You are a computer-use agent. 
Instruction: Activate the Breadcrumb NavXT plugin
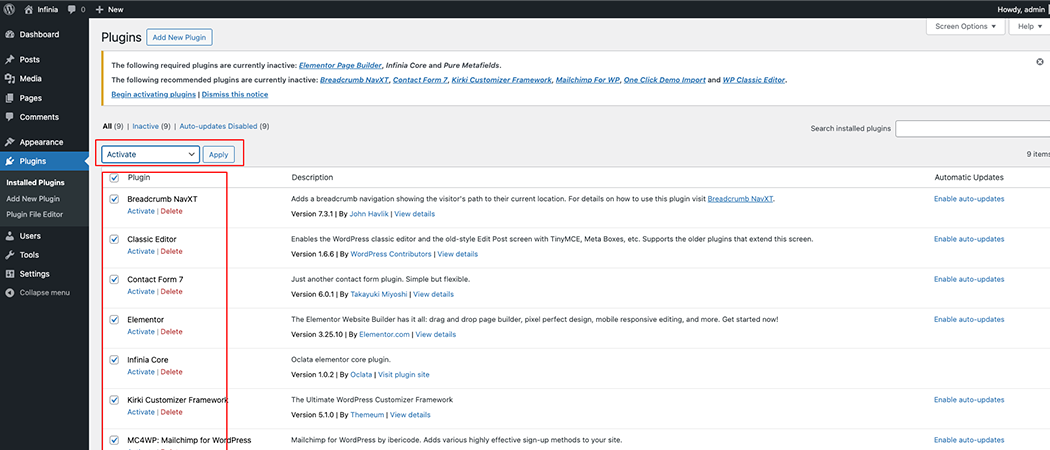tap(141, 212)
